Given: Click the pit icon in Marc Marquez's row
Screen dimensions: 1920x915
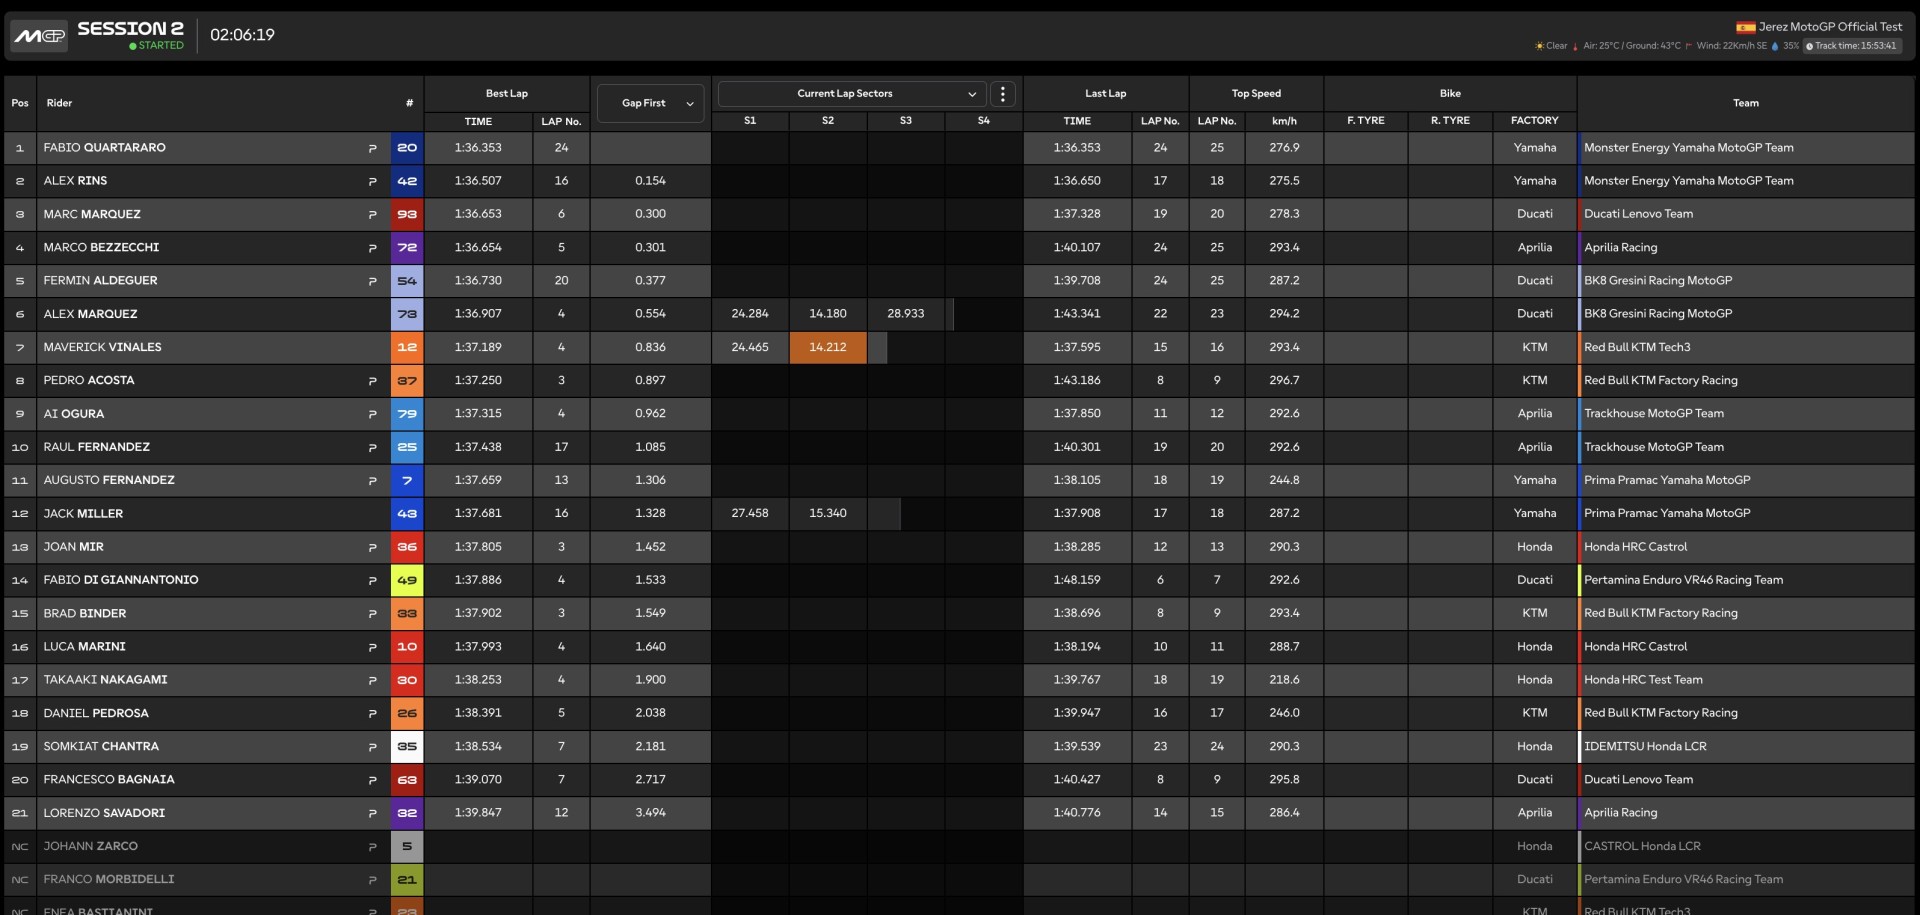Looking at the screenshot, I should tap(372, 214).
